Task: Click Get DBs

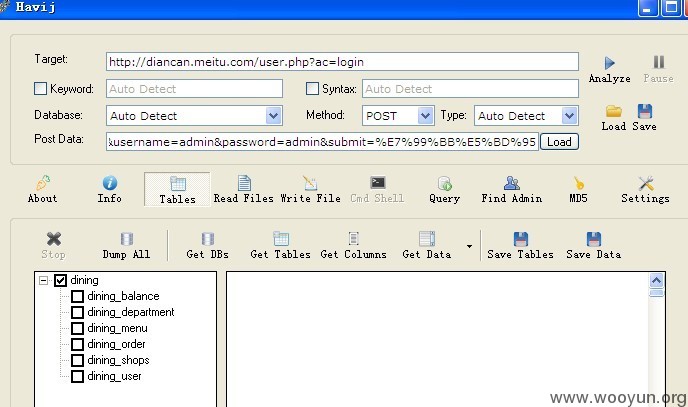Action: 208,246
